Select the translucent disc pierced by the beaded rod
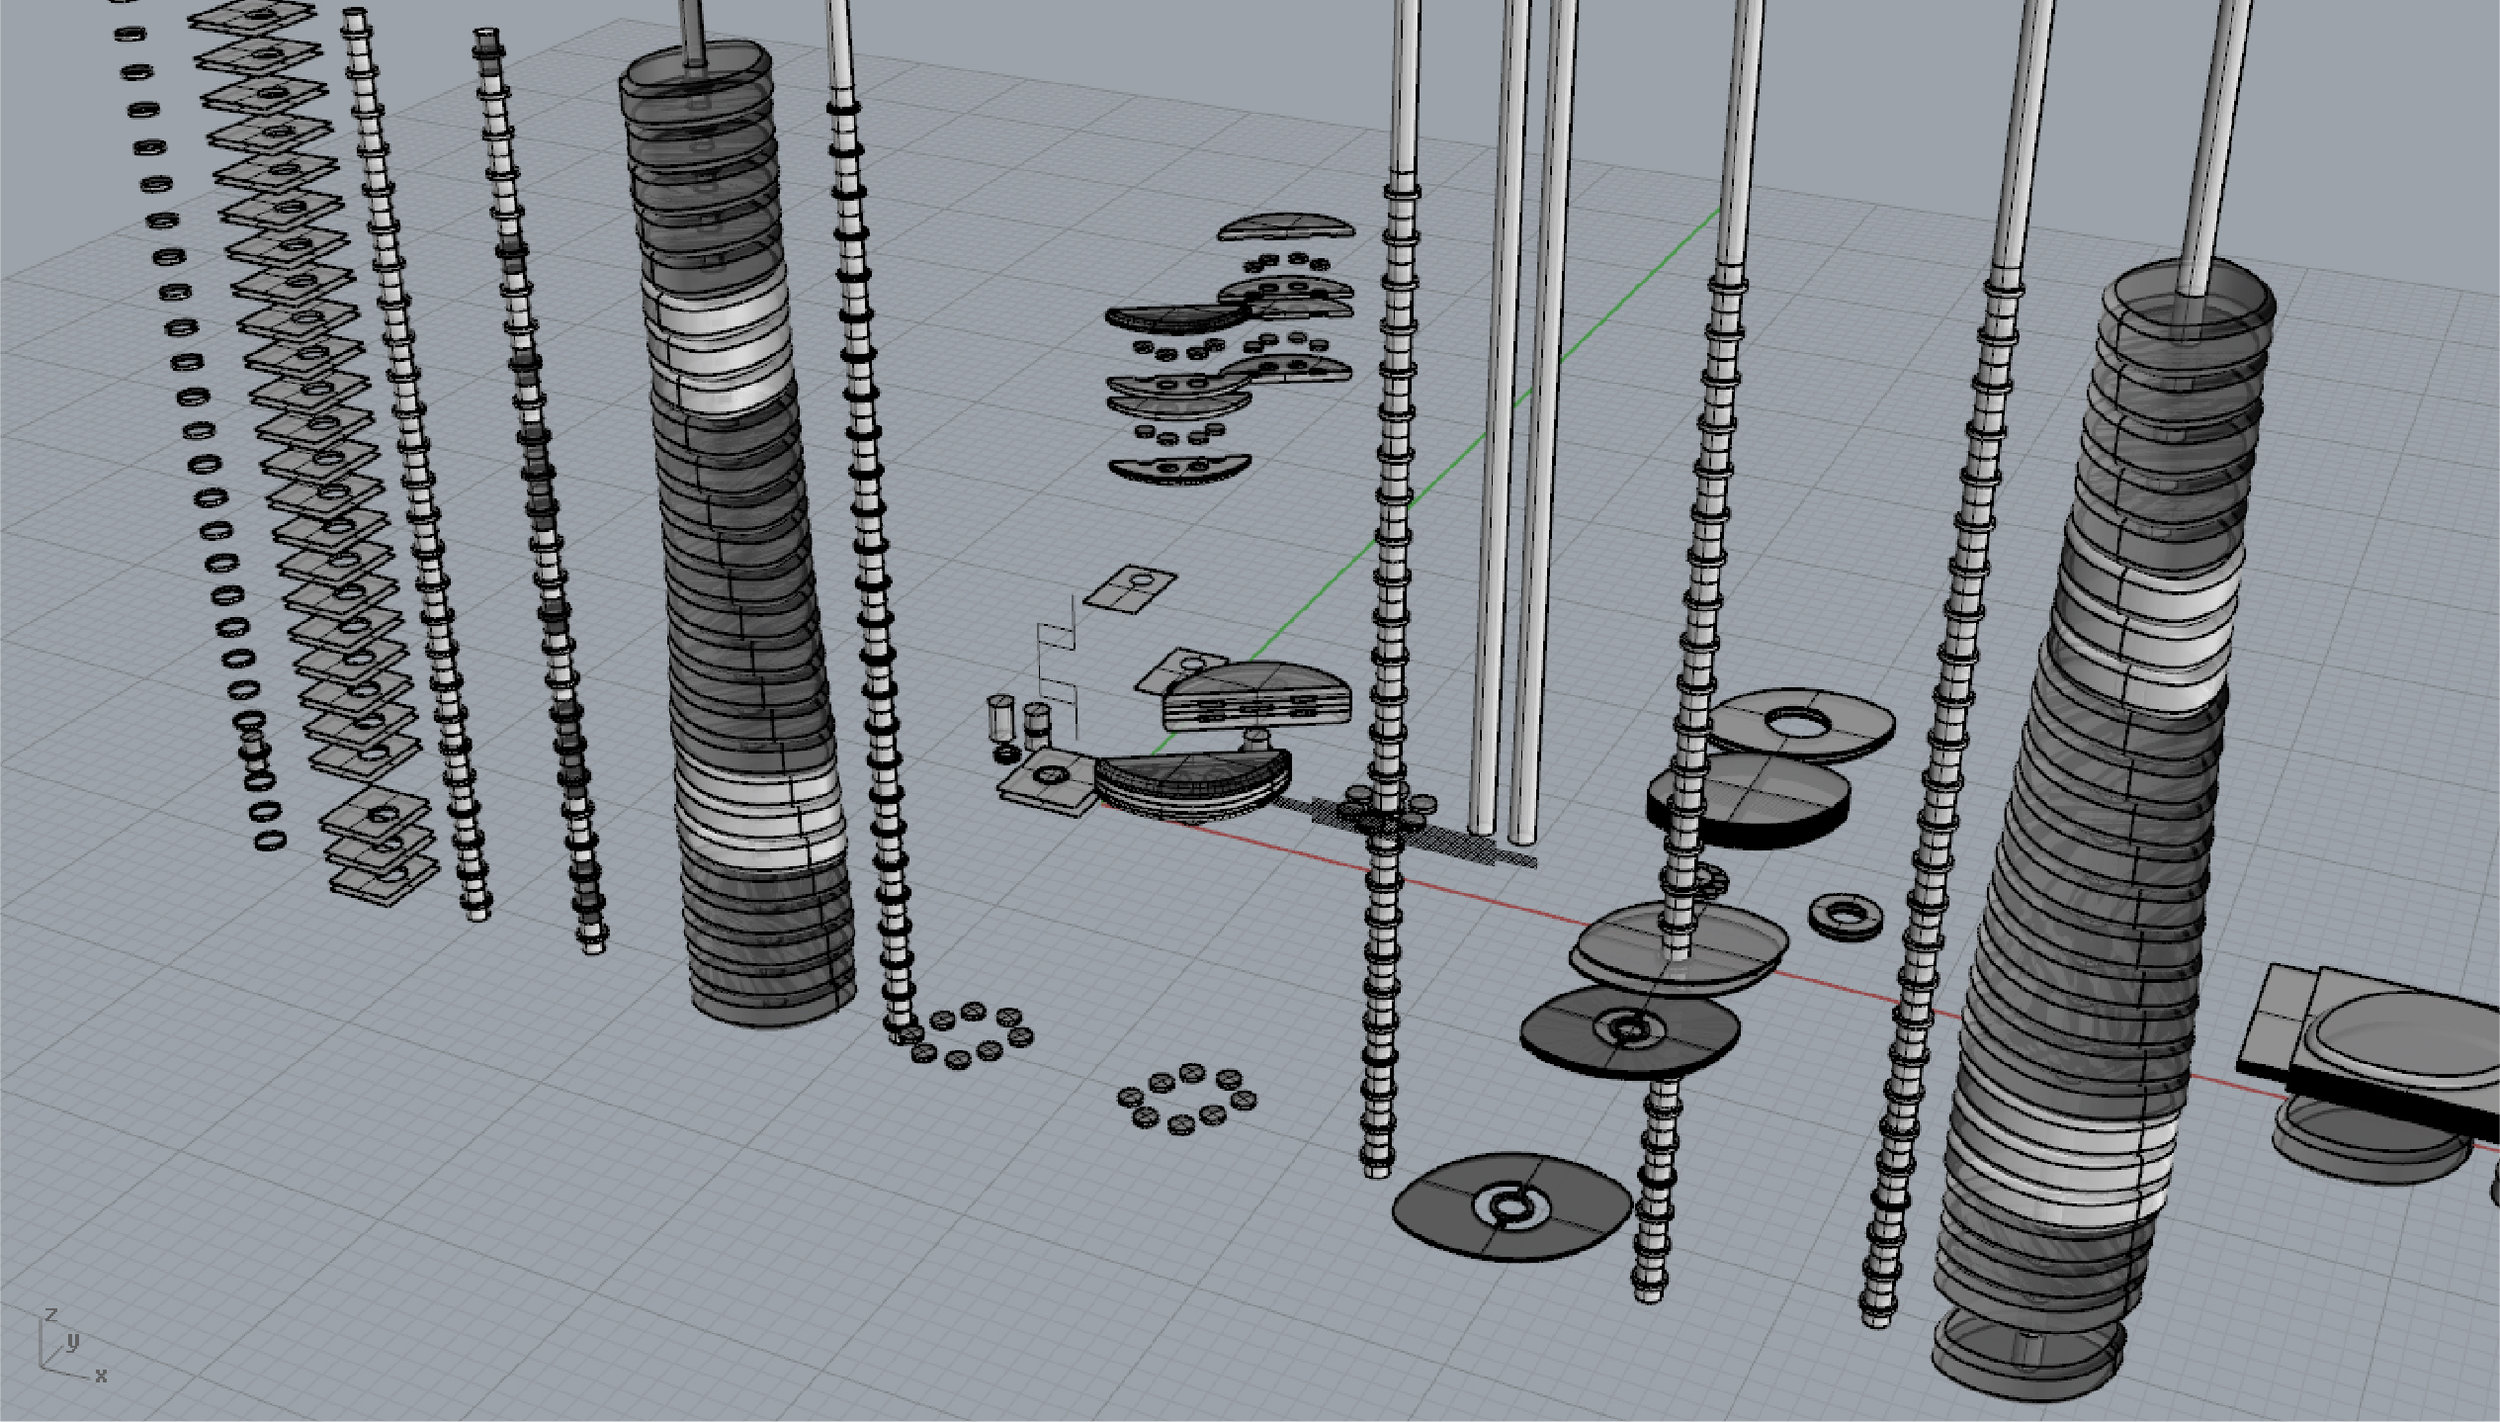The width and height of the screenshot is (2500, 1422). [1678, 949]
